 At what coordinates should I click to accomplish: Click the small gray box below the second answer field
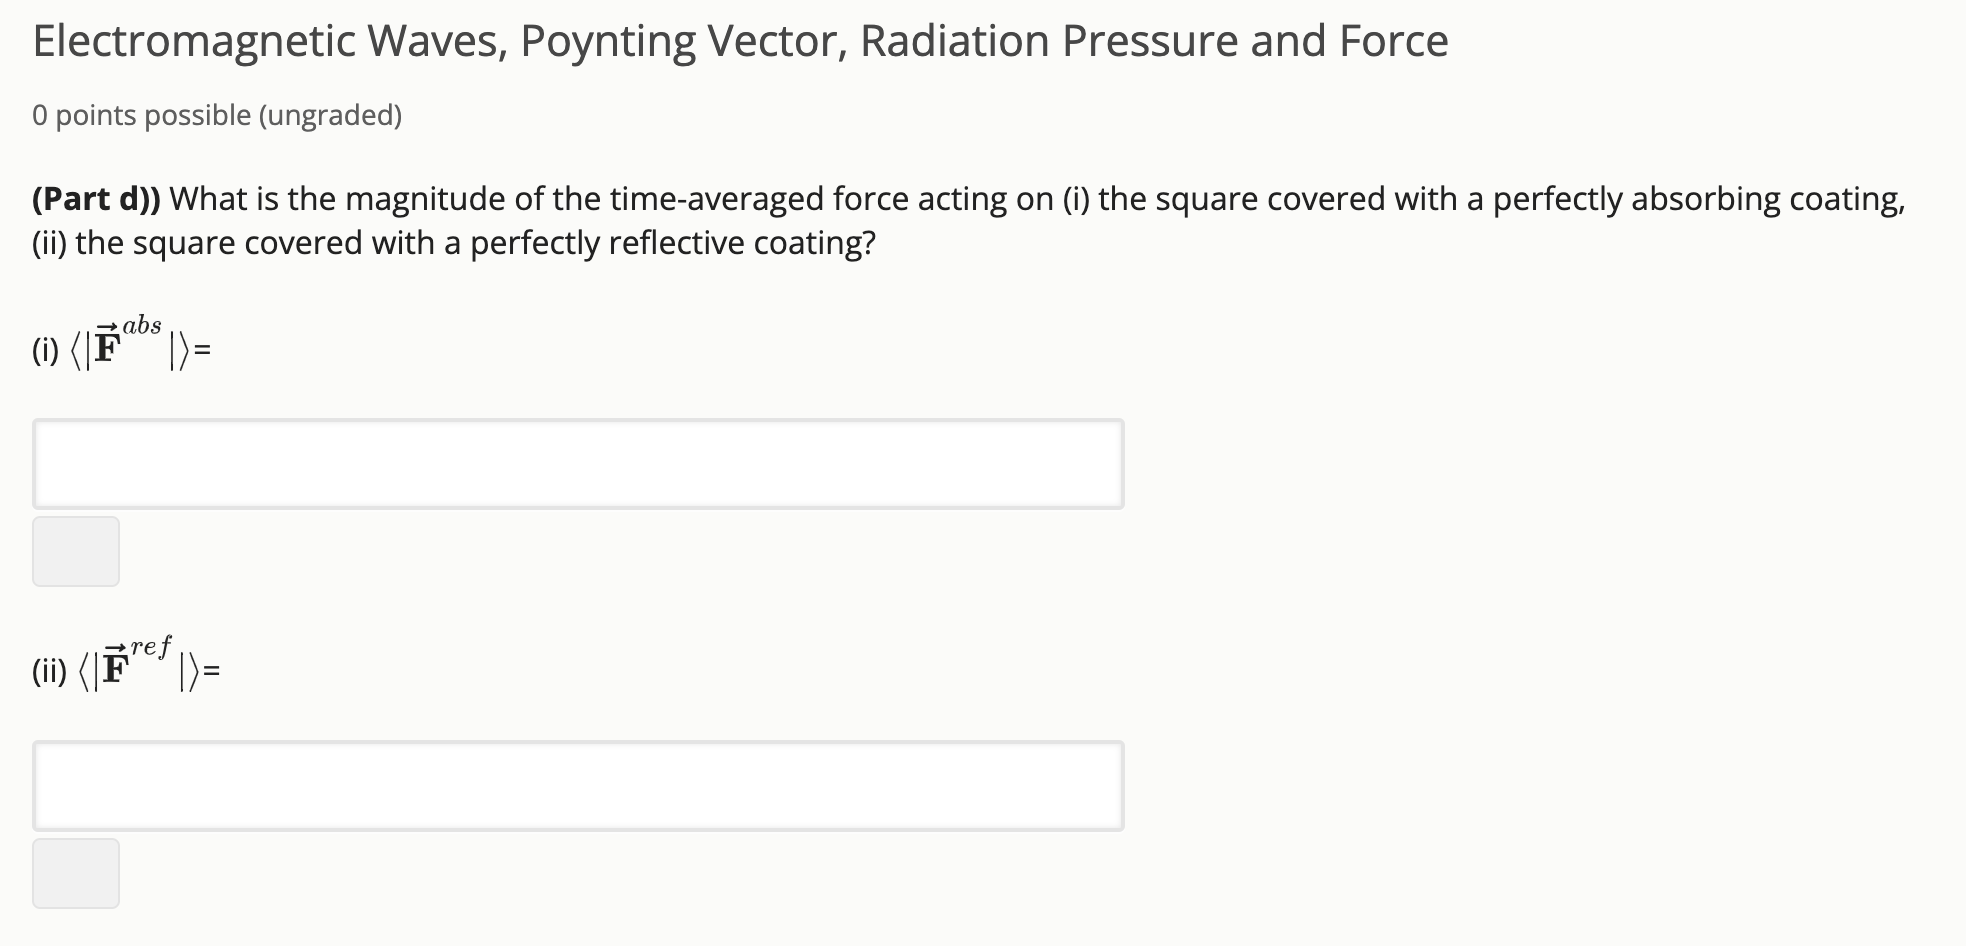76,874
